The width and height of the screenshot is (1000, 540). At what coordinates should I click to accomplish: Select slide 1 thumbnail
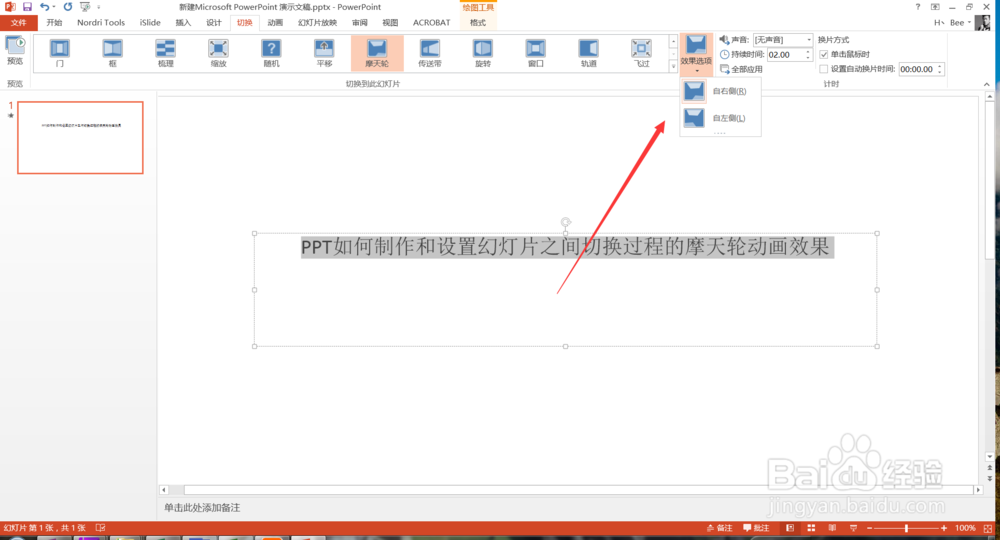coord(80,137)
